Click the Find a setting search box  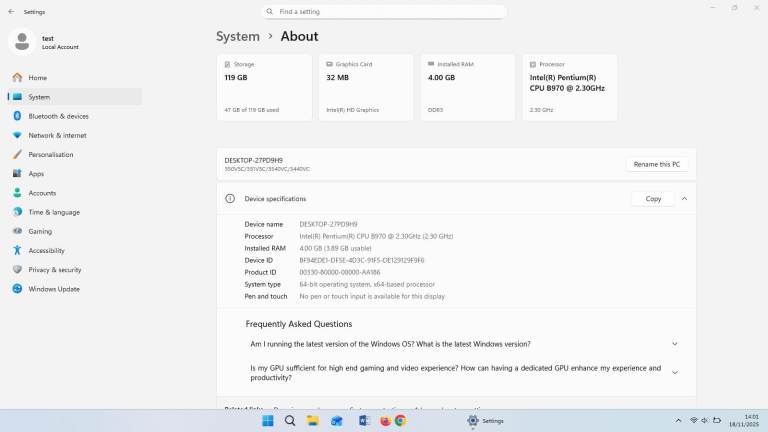click(x=384, y=11)
